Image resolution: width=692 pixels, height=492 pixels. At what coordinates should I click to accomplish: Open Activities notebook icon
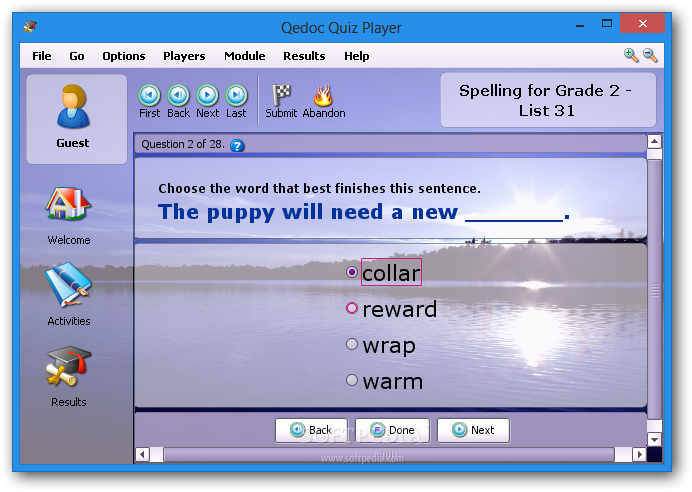(68, 285)
